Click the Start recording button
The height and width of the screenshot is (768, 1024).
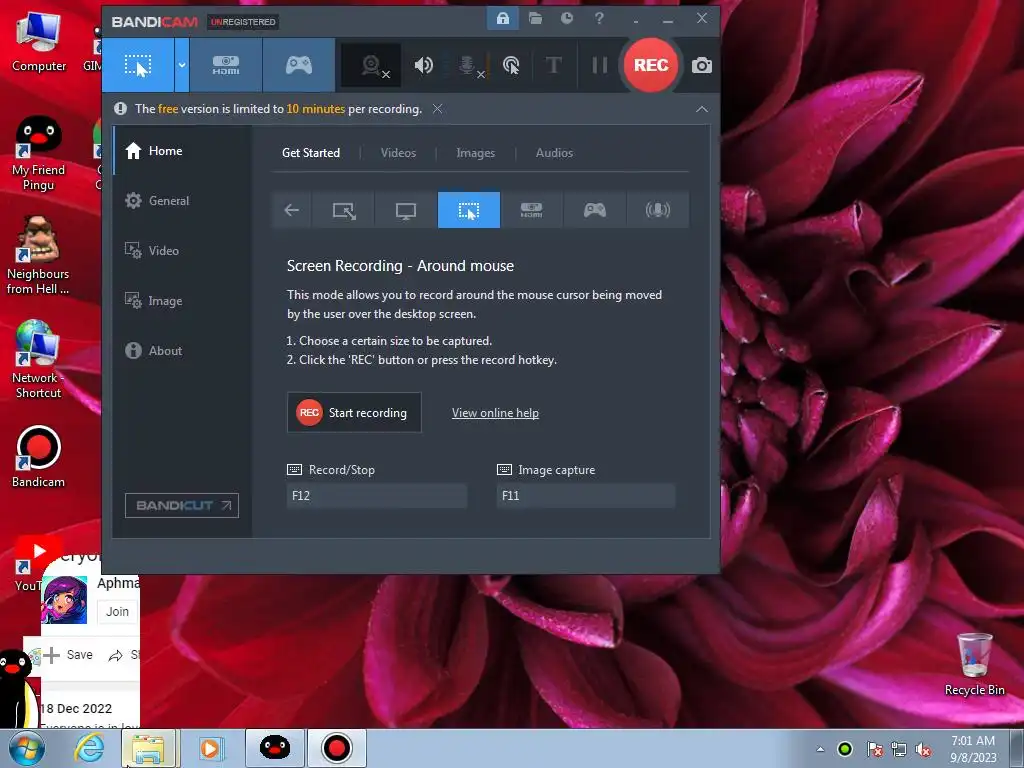[x=354, y=412]
